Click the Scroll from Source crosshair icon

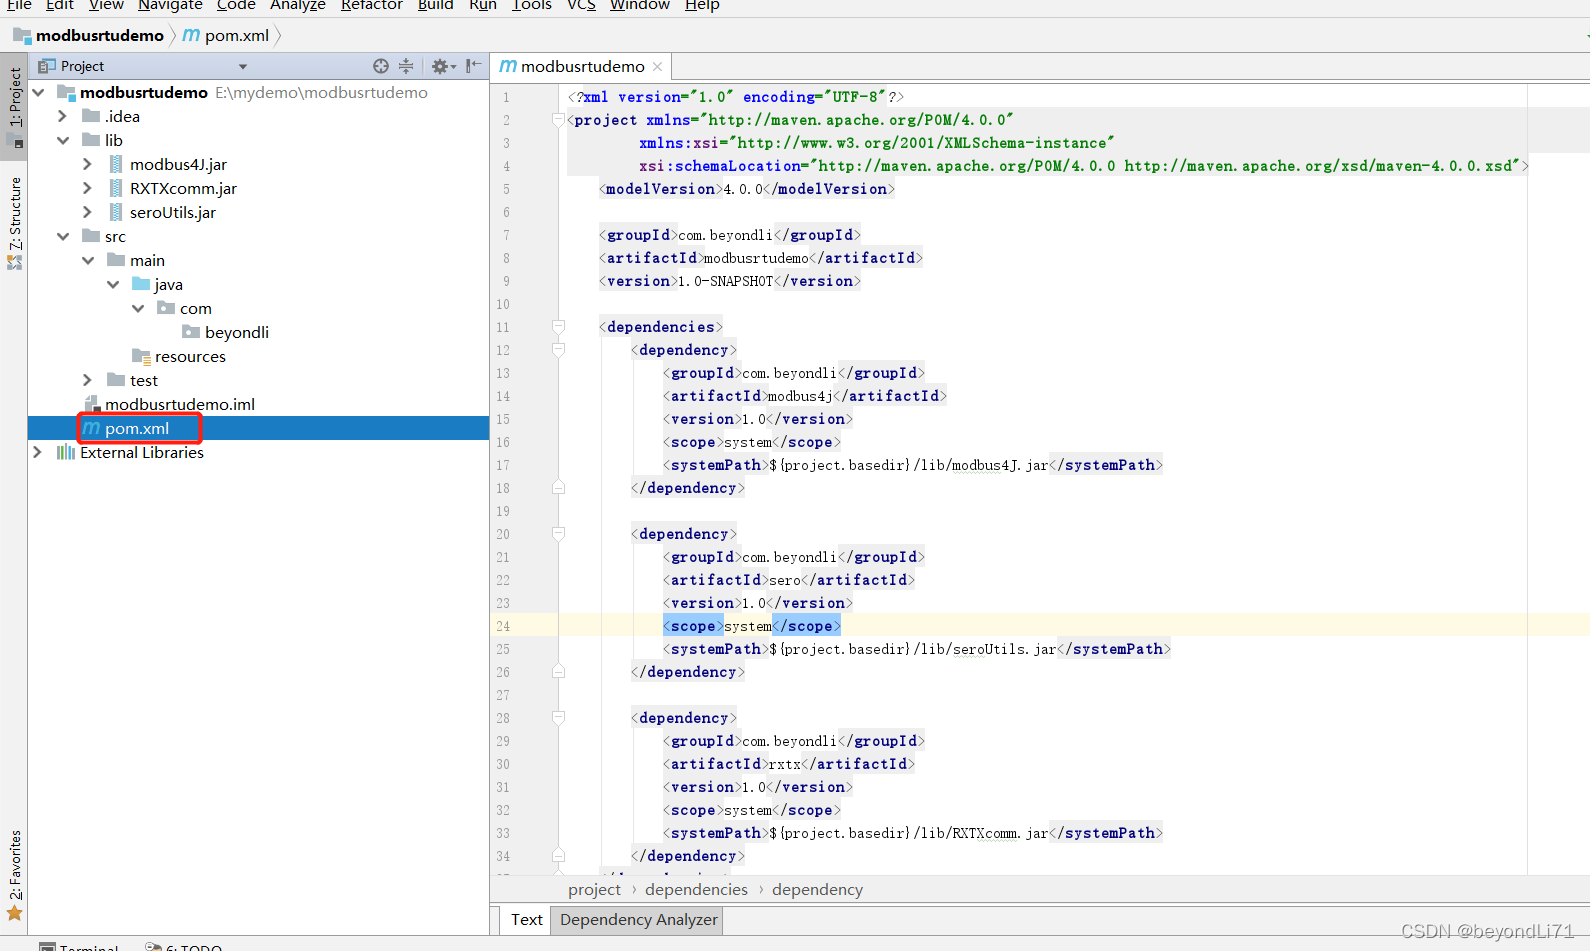coord(380,66)
